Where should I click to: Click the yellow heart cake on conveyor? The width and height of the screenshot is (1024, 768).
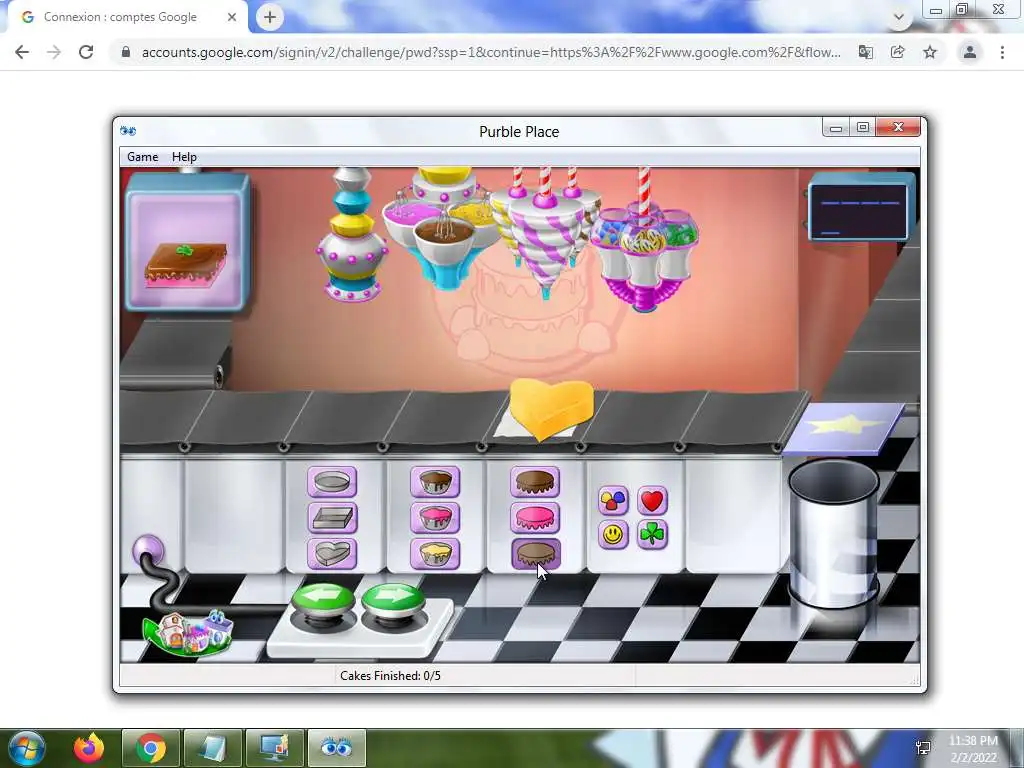click(551, 408)
